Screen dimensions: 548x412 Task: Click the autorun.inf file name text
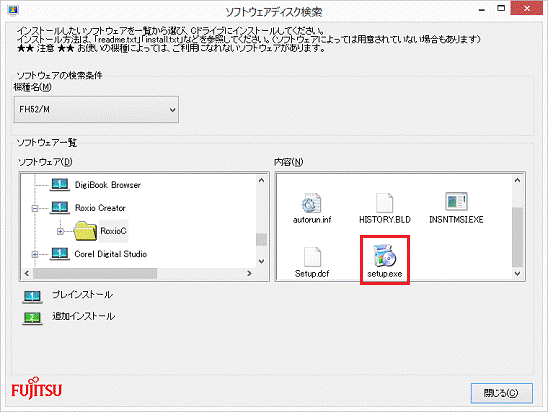pyautogui.click(x=312, y=219)
